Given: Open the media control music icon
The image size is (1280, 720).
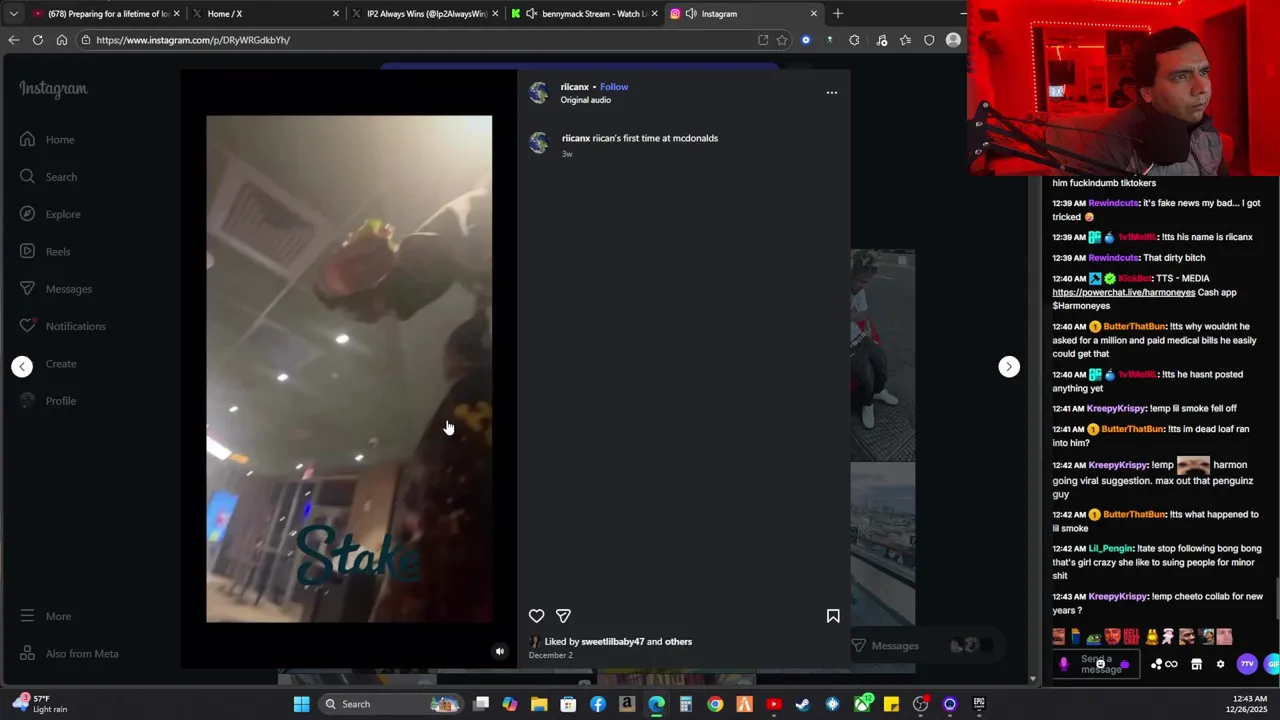Looking at the screenshot, I should pyautogui.click(x=881, y=40).
